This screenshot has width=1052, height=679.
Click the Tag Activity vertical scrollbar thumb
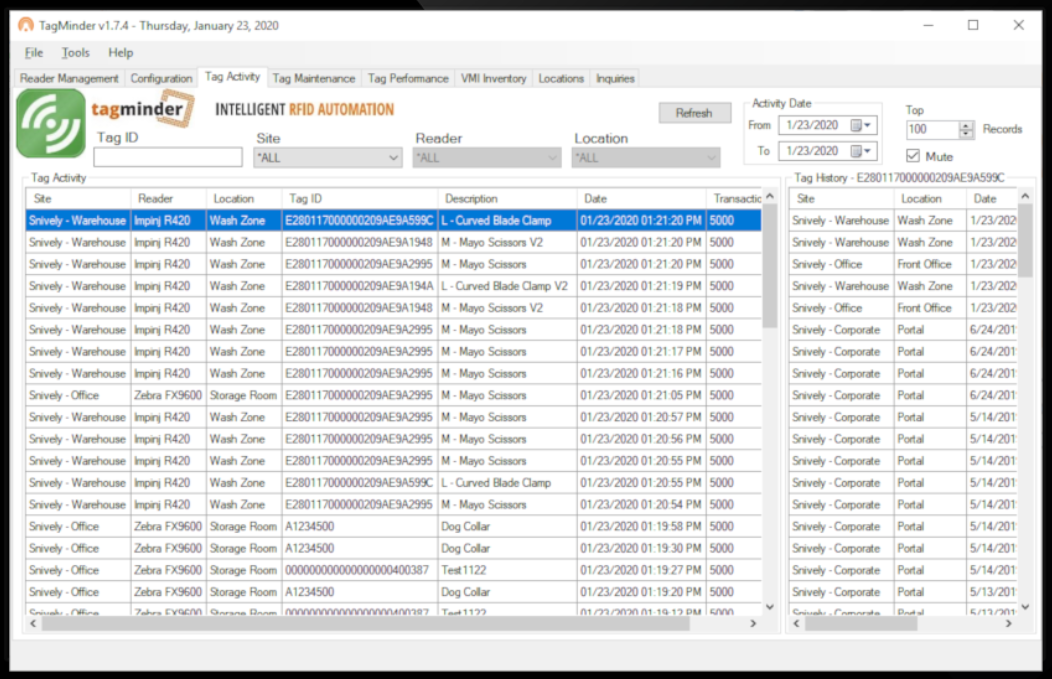pos(770,265)
